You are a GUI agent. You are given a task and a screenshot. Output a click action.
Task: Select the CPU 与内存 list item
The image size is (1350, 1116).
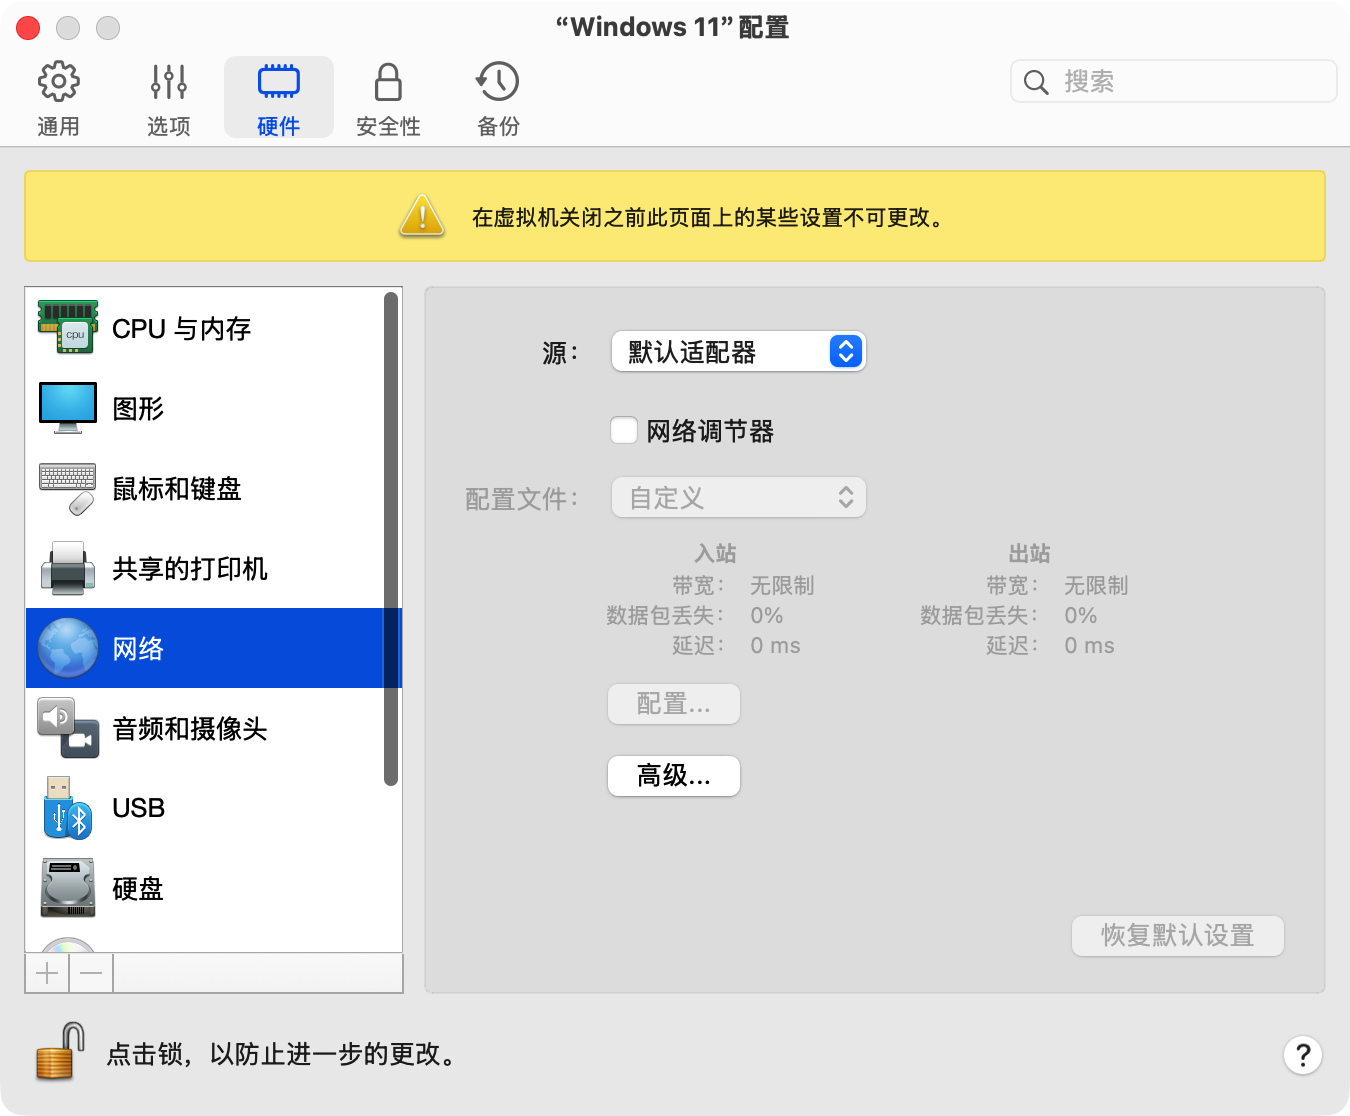pos(205,328)
